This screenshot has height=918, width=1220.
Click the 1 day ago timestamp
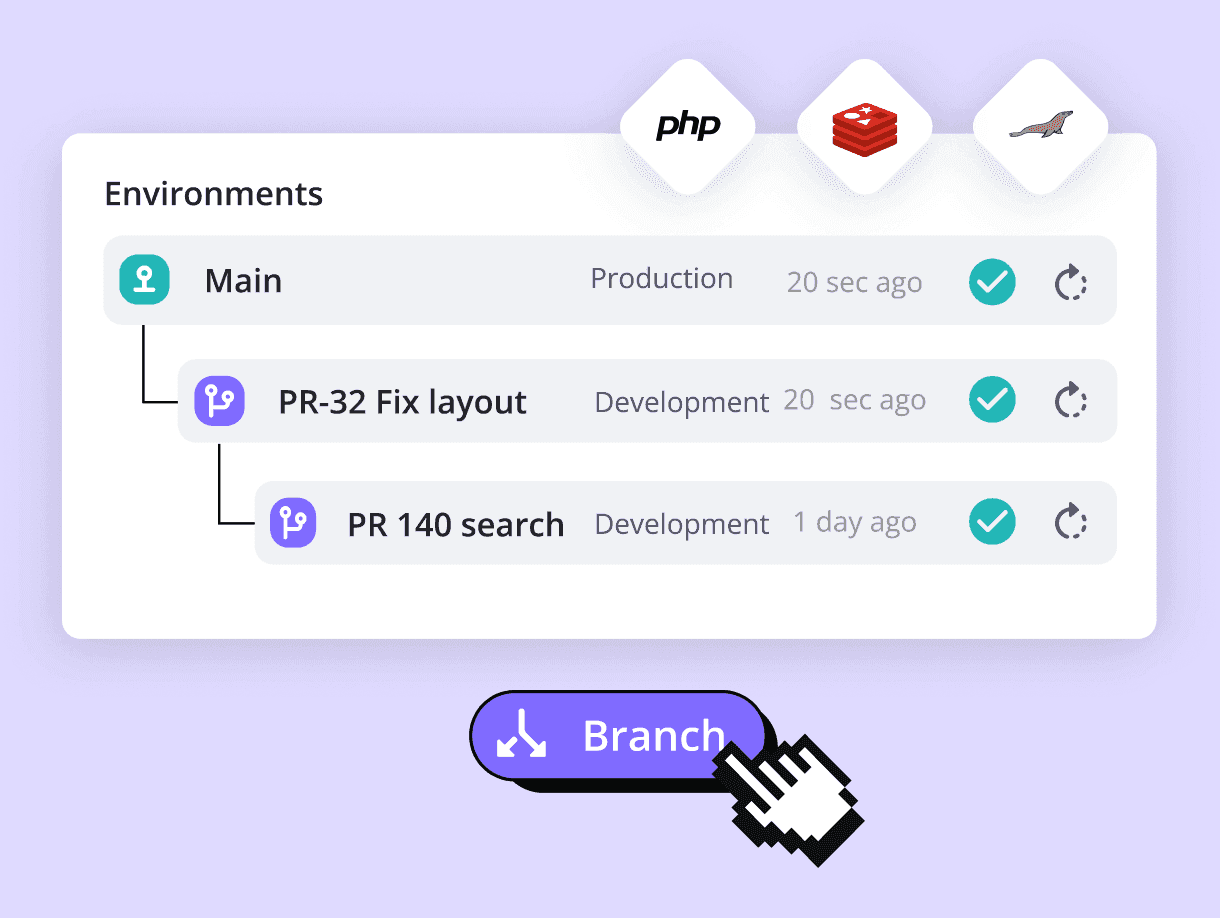coord(854,523)
